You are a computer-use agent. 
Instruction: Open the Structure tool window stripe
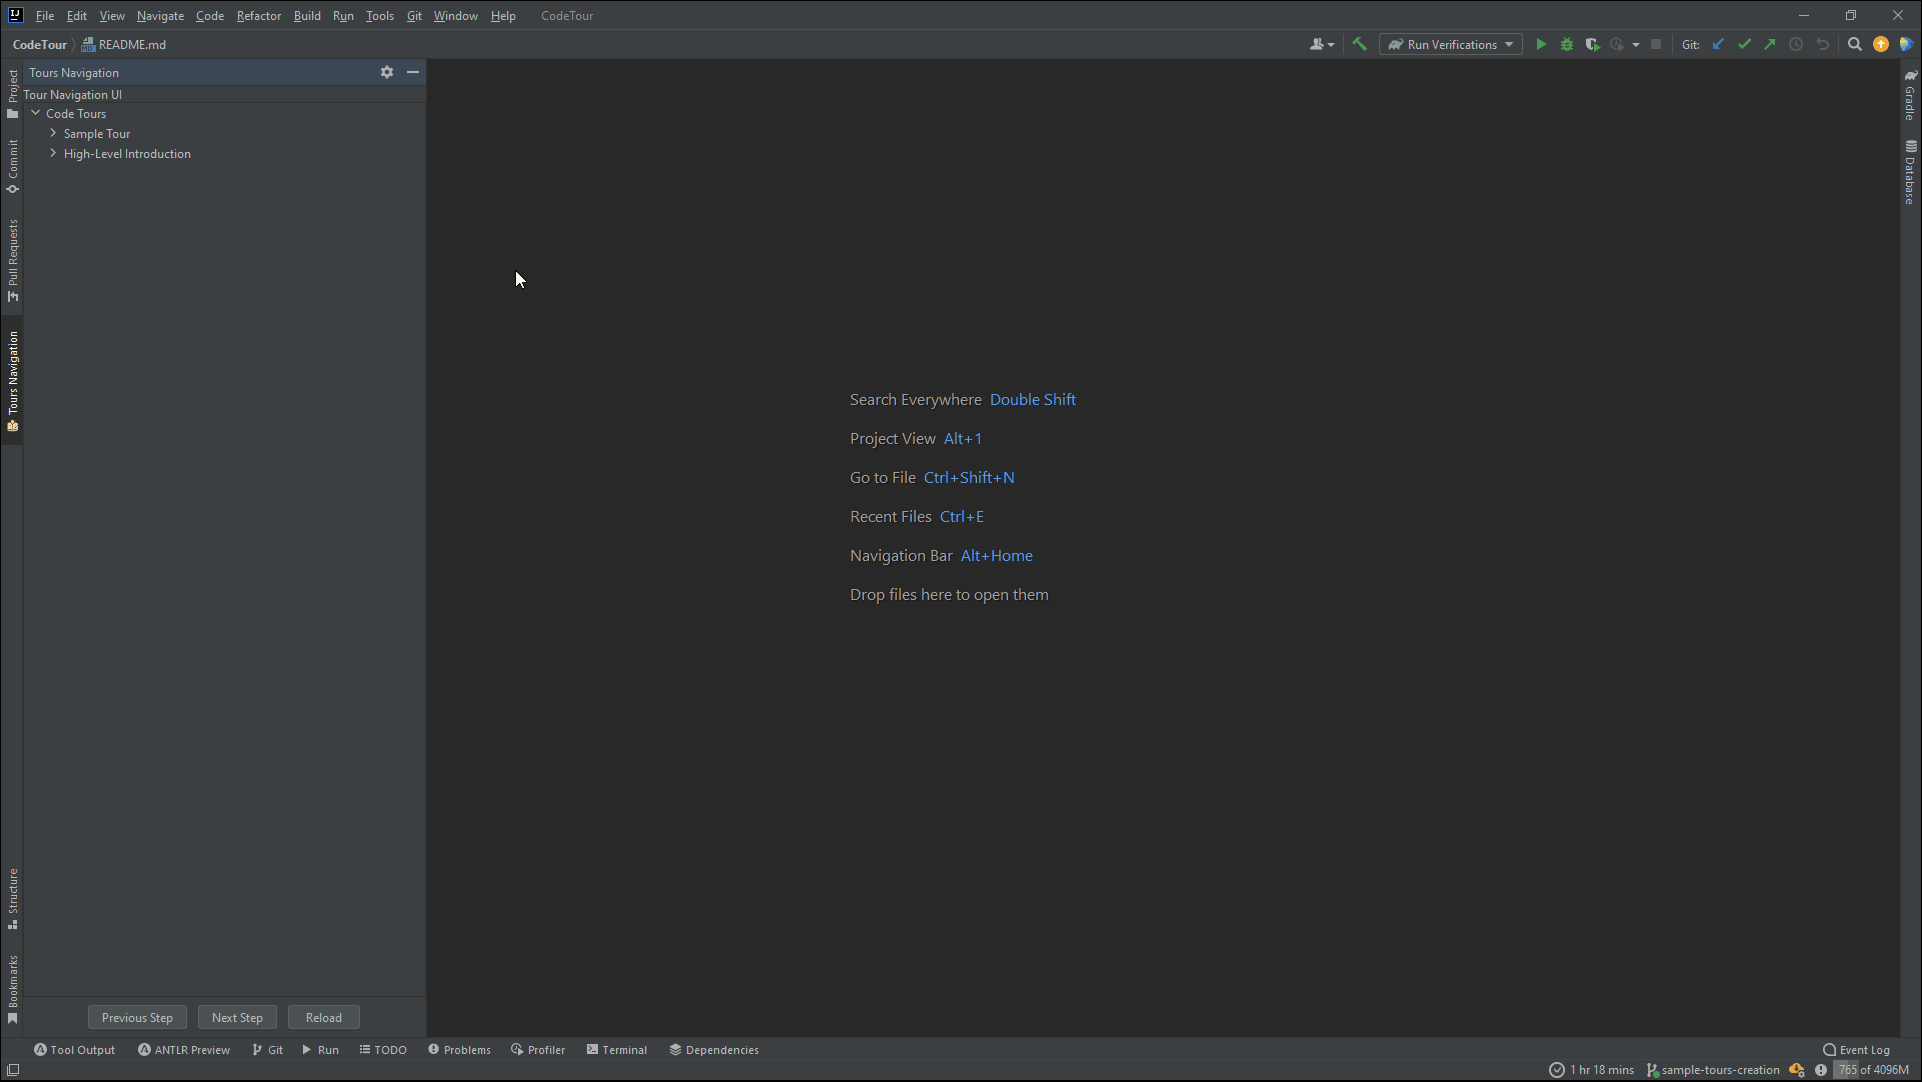coord(12,898)
